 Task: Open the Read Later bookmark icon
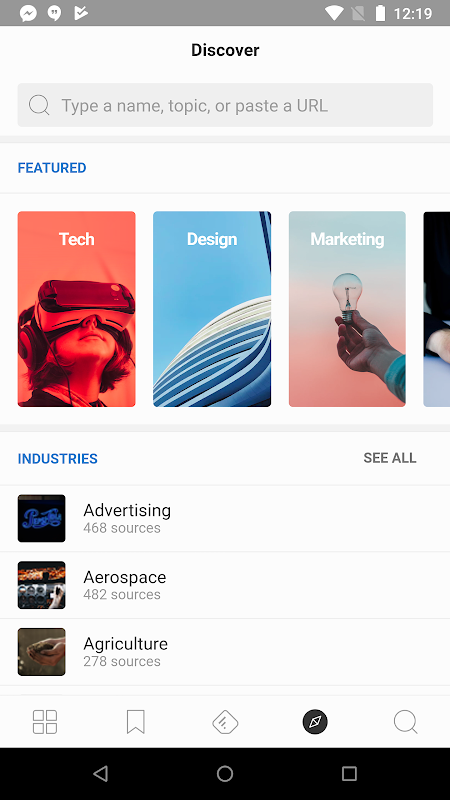pos(135,722)
